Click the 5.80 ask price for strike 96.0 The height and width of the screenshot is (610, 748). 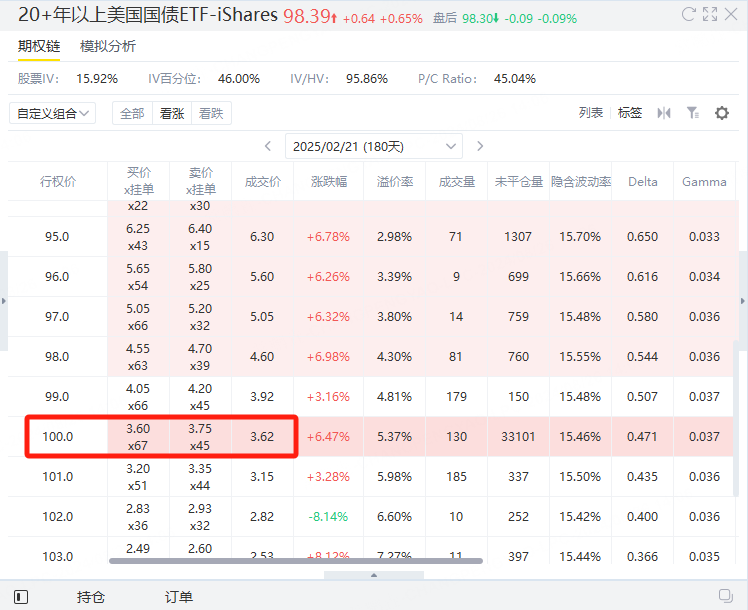click(200, 269)
